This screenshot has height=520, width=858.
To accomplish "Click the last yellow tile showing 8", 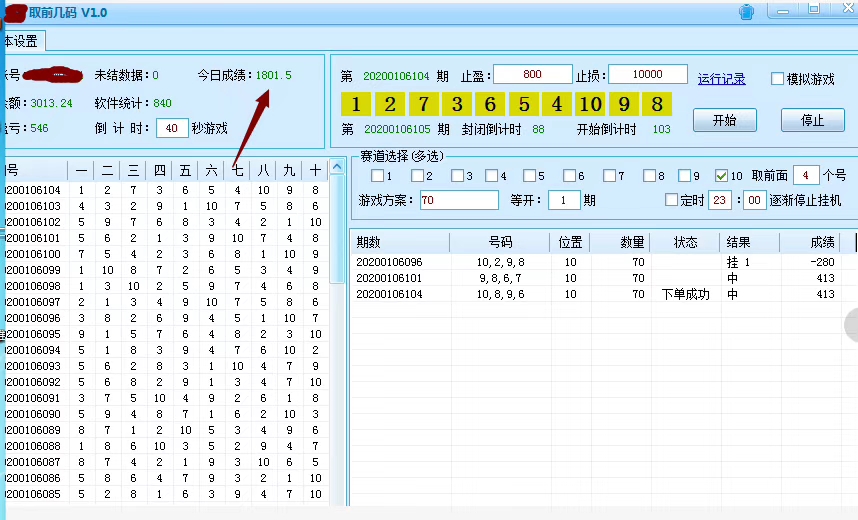I will [x=657, y=104].
